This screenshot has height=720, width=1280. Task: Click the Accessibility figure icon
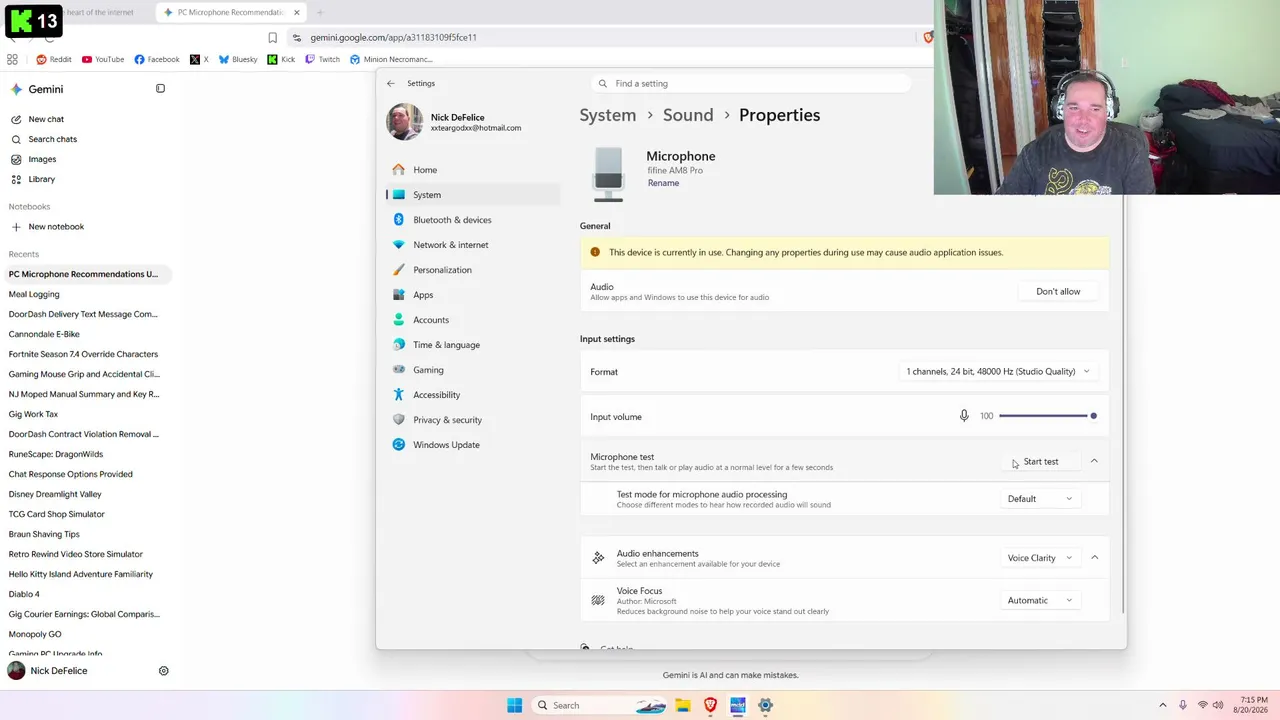coord(399,395)
